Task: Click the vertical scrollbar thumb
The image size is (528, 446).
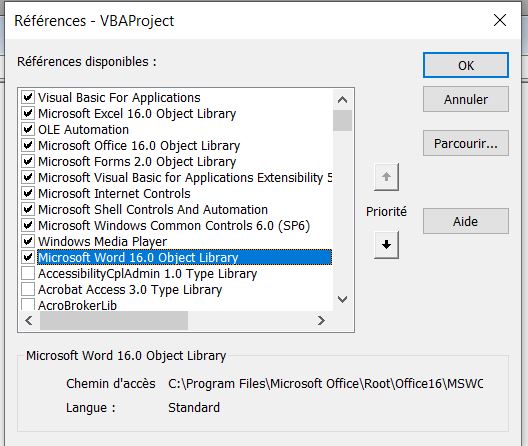Action: click(x=342, y=120)
